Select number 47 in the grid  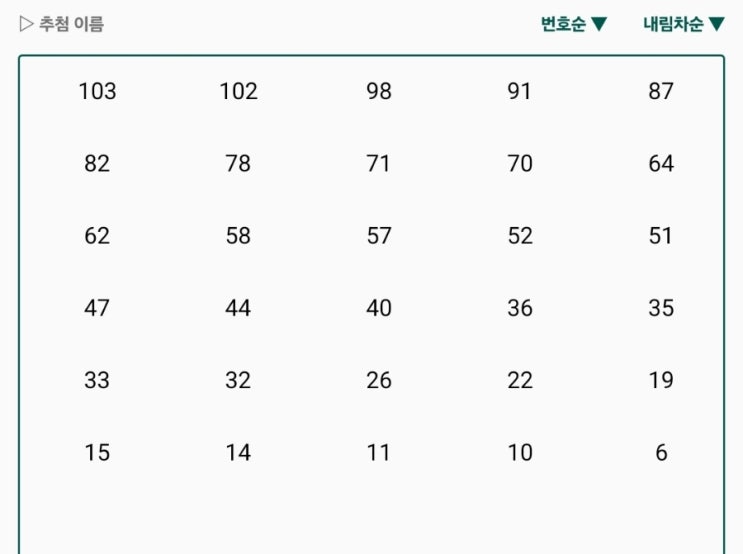coord(97,308)
